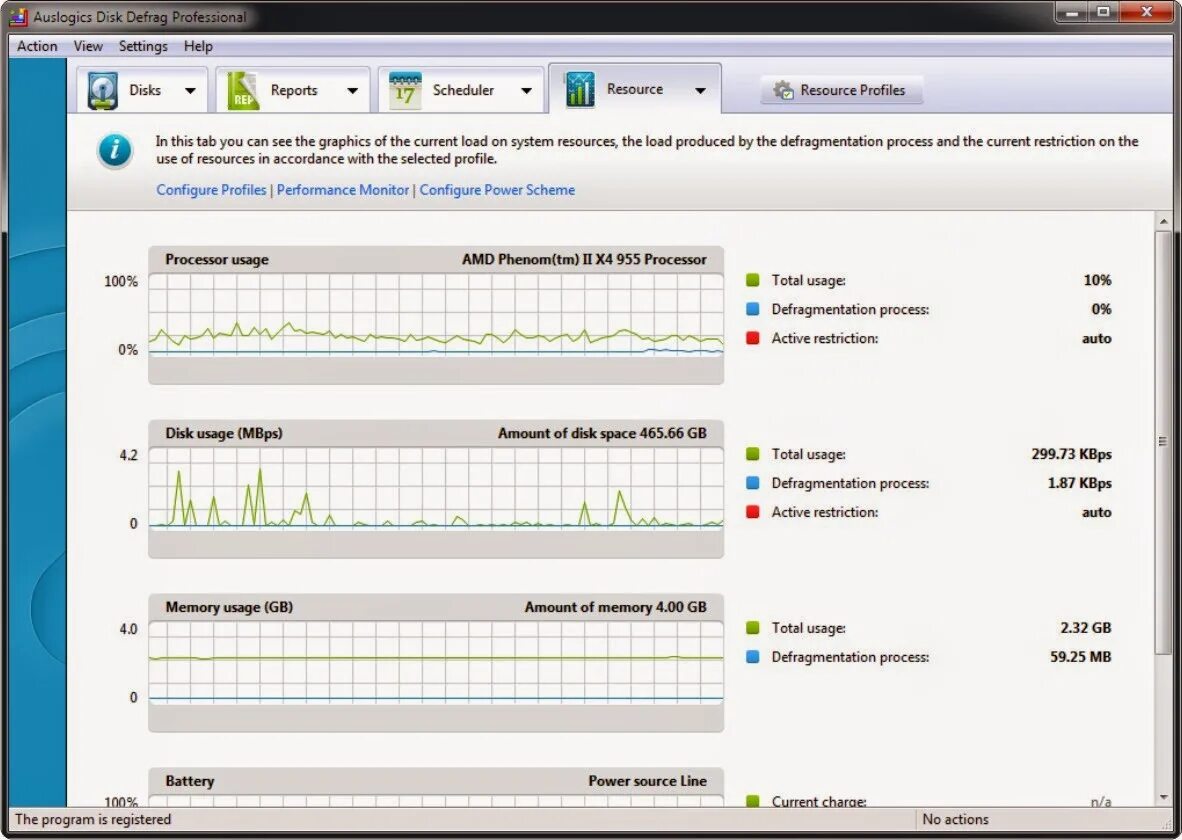The width and height of the screenshot is (1182, 840).
Task: Click 'Amount of disk space 465.66 GB'
Action: click(x=602, y=433)
